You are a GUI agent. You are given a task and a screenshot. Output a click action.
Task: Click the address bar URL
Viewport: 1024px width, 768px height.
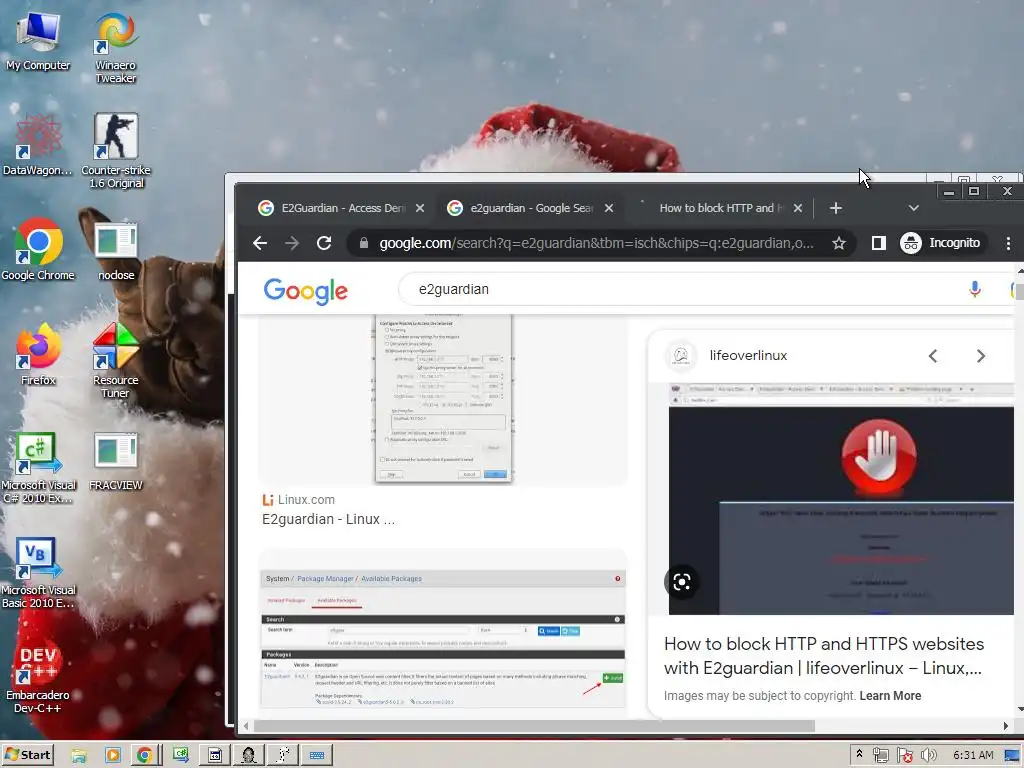click(x=596, y=243)
